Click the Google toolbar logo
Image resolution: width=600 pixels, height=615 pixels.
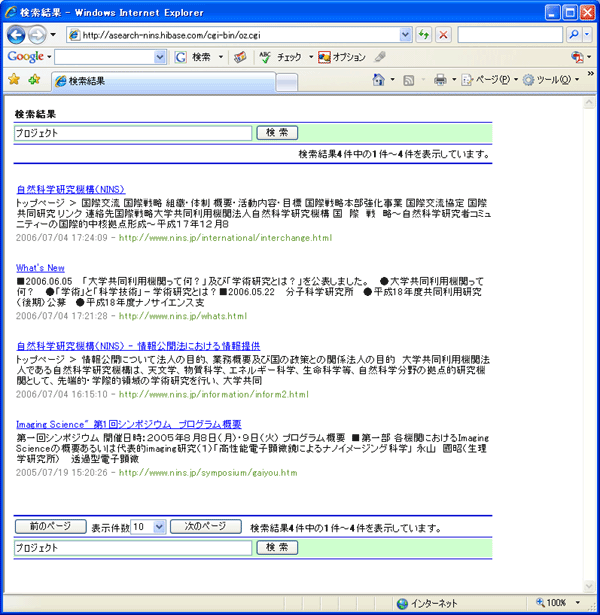(25, 57)
